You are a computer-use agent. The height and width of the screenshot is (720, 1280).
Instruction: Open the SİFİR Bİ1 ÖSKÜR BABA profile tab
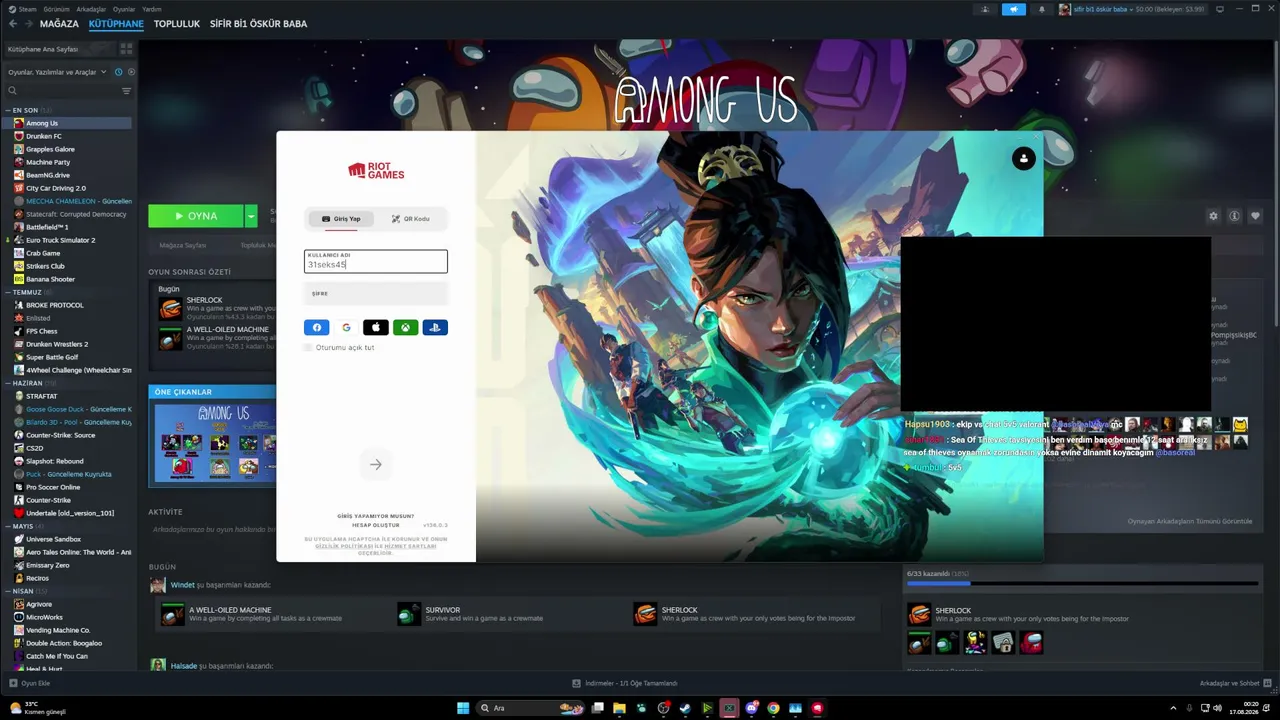tap(258, 24)
